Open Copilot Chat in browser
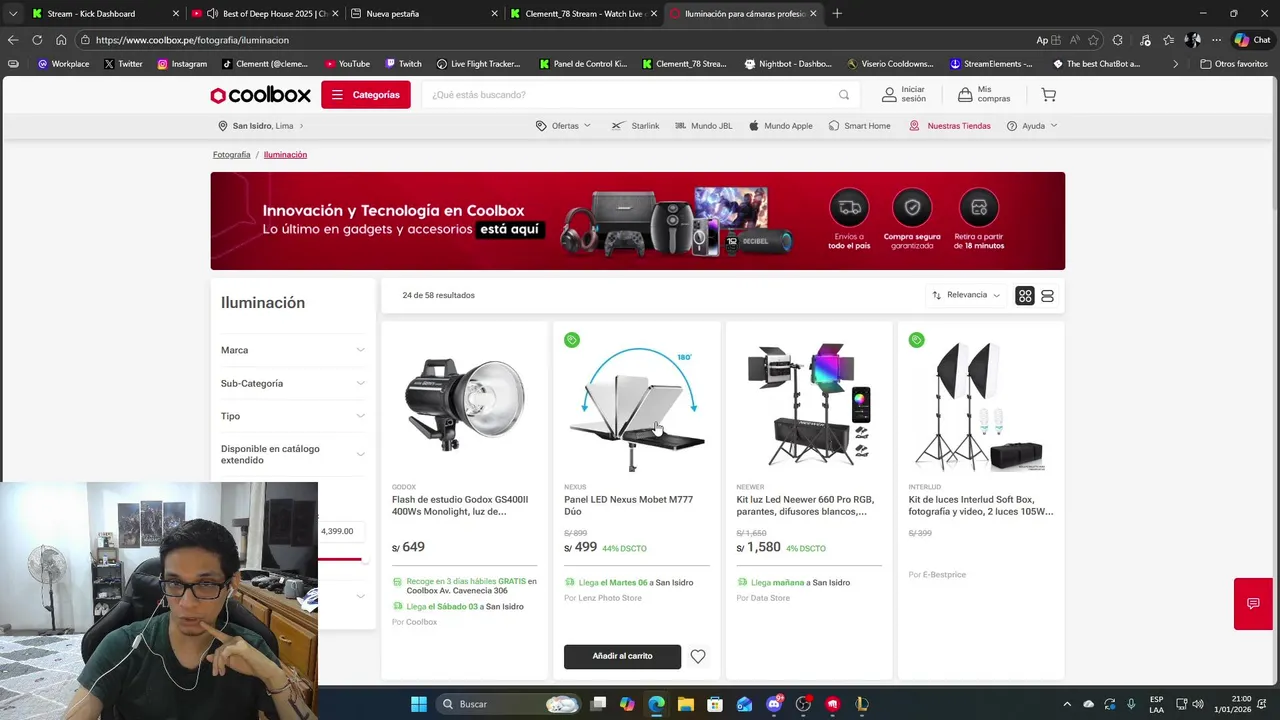This screenshot has width=1280, height=720. [1252, 40]
